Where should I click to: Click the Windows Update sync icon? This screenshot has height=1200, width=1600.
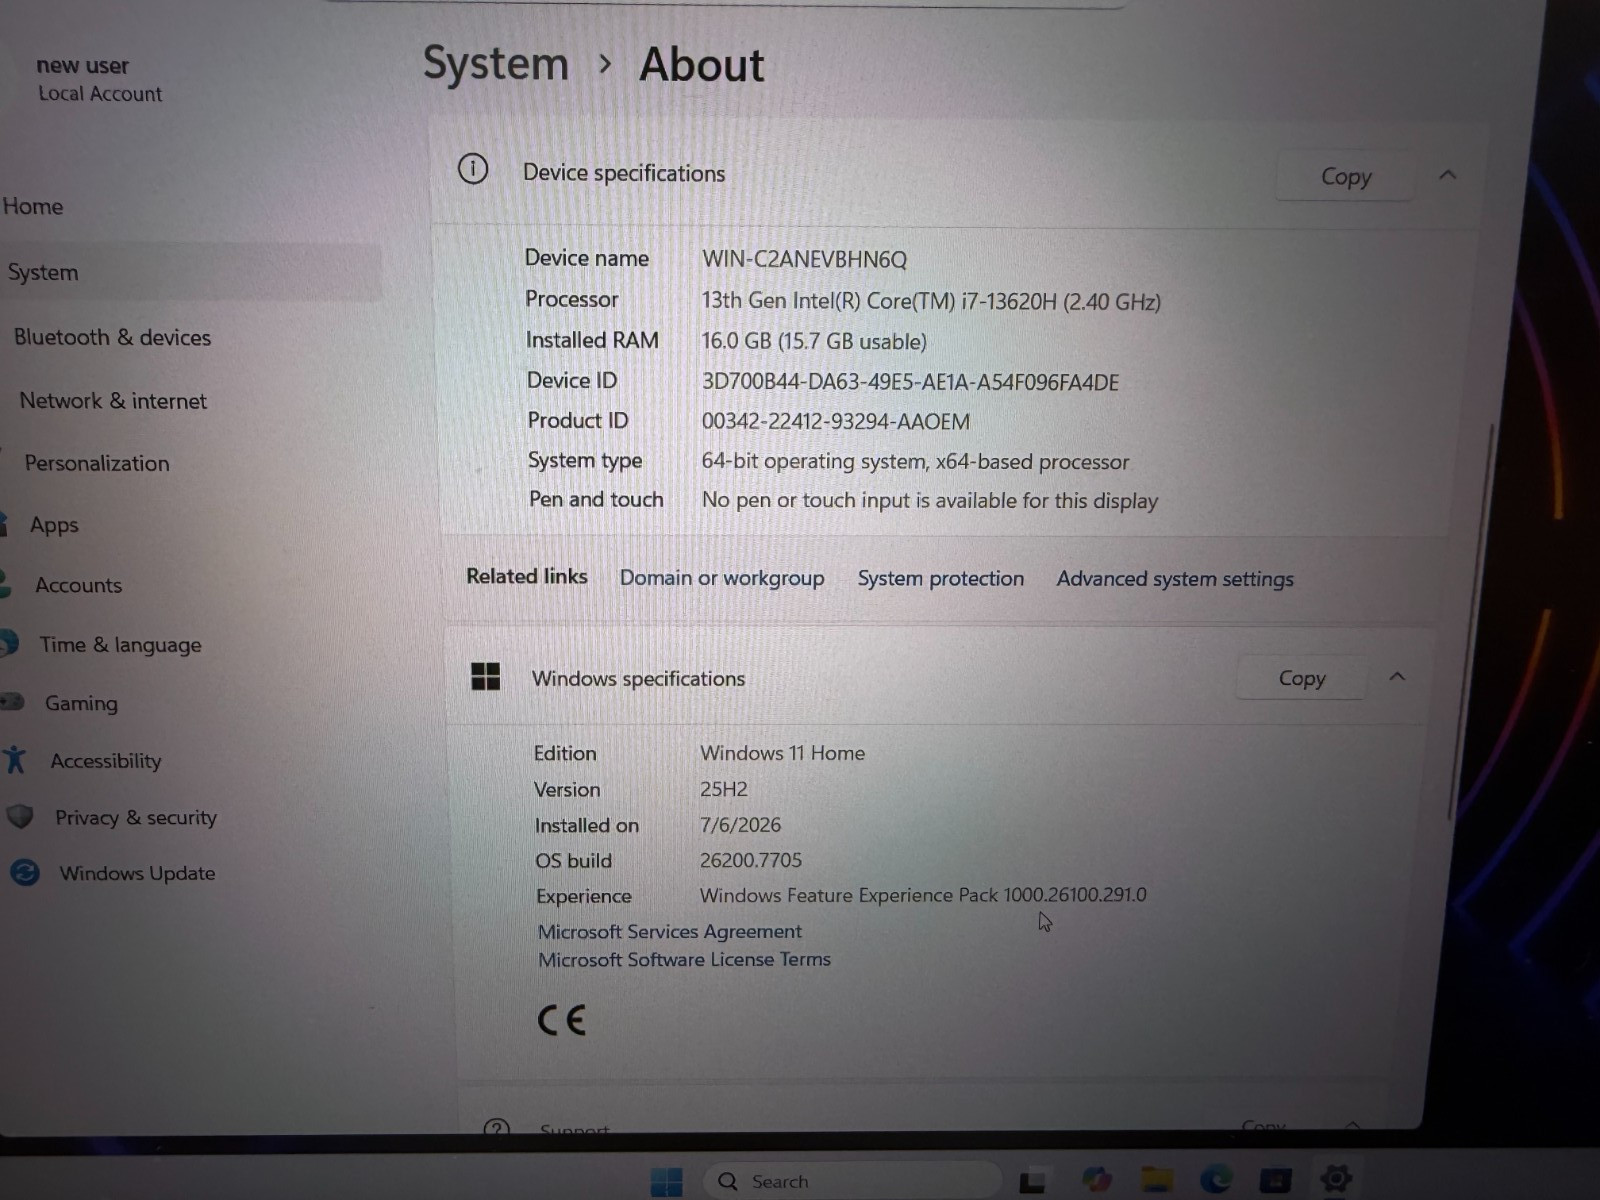click(x=25, y=873)
